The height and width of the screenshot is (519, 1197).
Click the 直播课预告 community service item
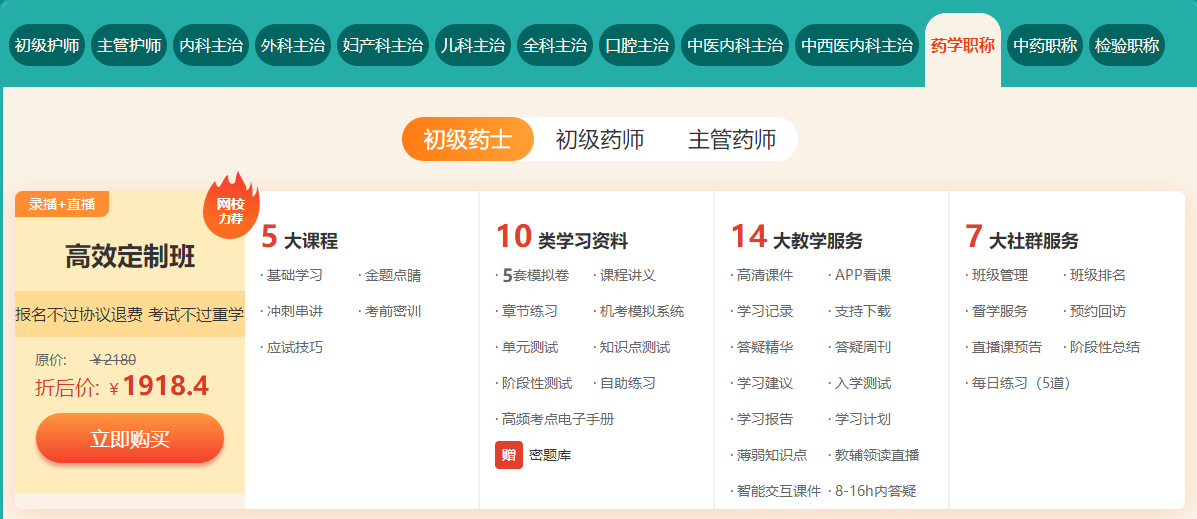point(1006,347)
